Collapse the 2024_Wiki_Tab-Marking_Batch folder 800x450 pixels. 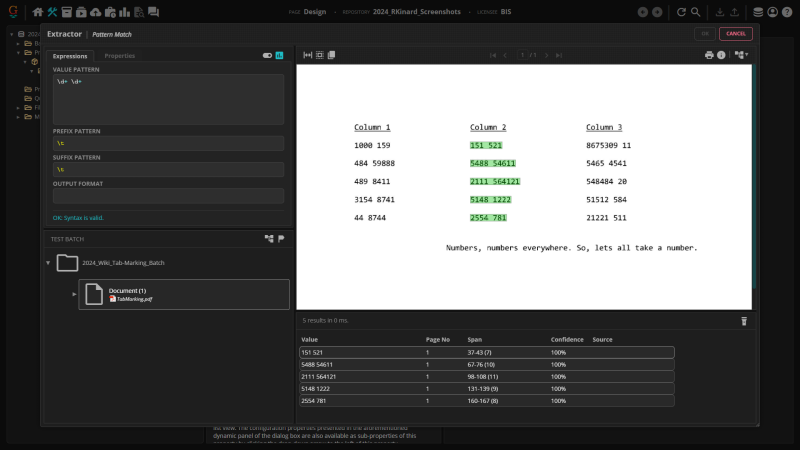click(x=48, y=263)
